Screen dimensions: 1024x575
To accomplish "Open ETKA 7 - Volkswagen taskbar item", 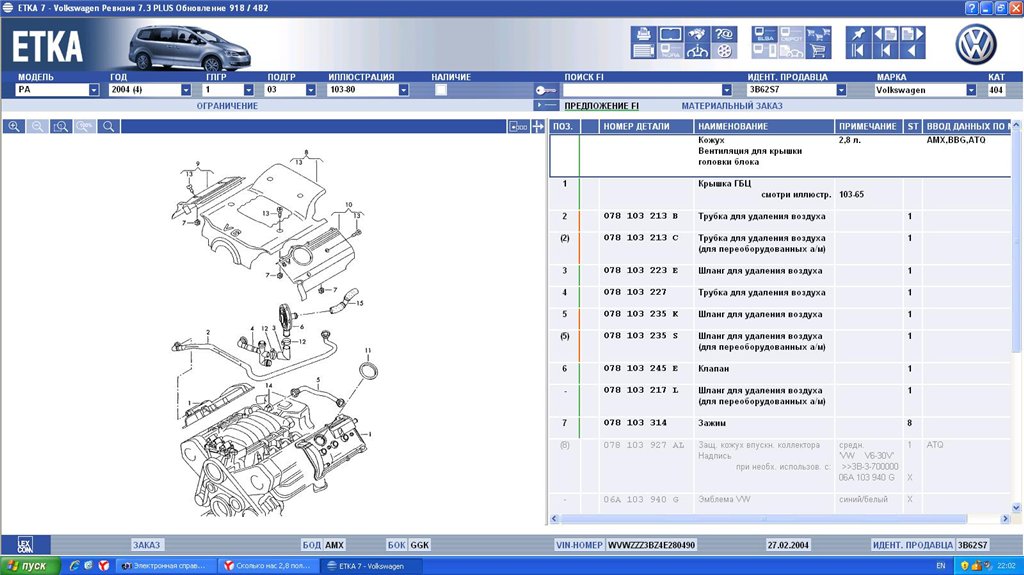I will (x=372, y=566).
